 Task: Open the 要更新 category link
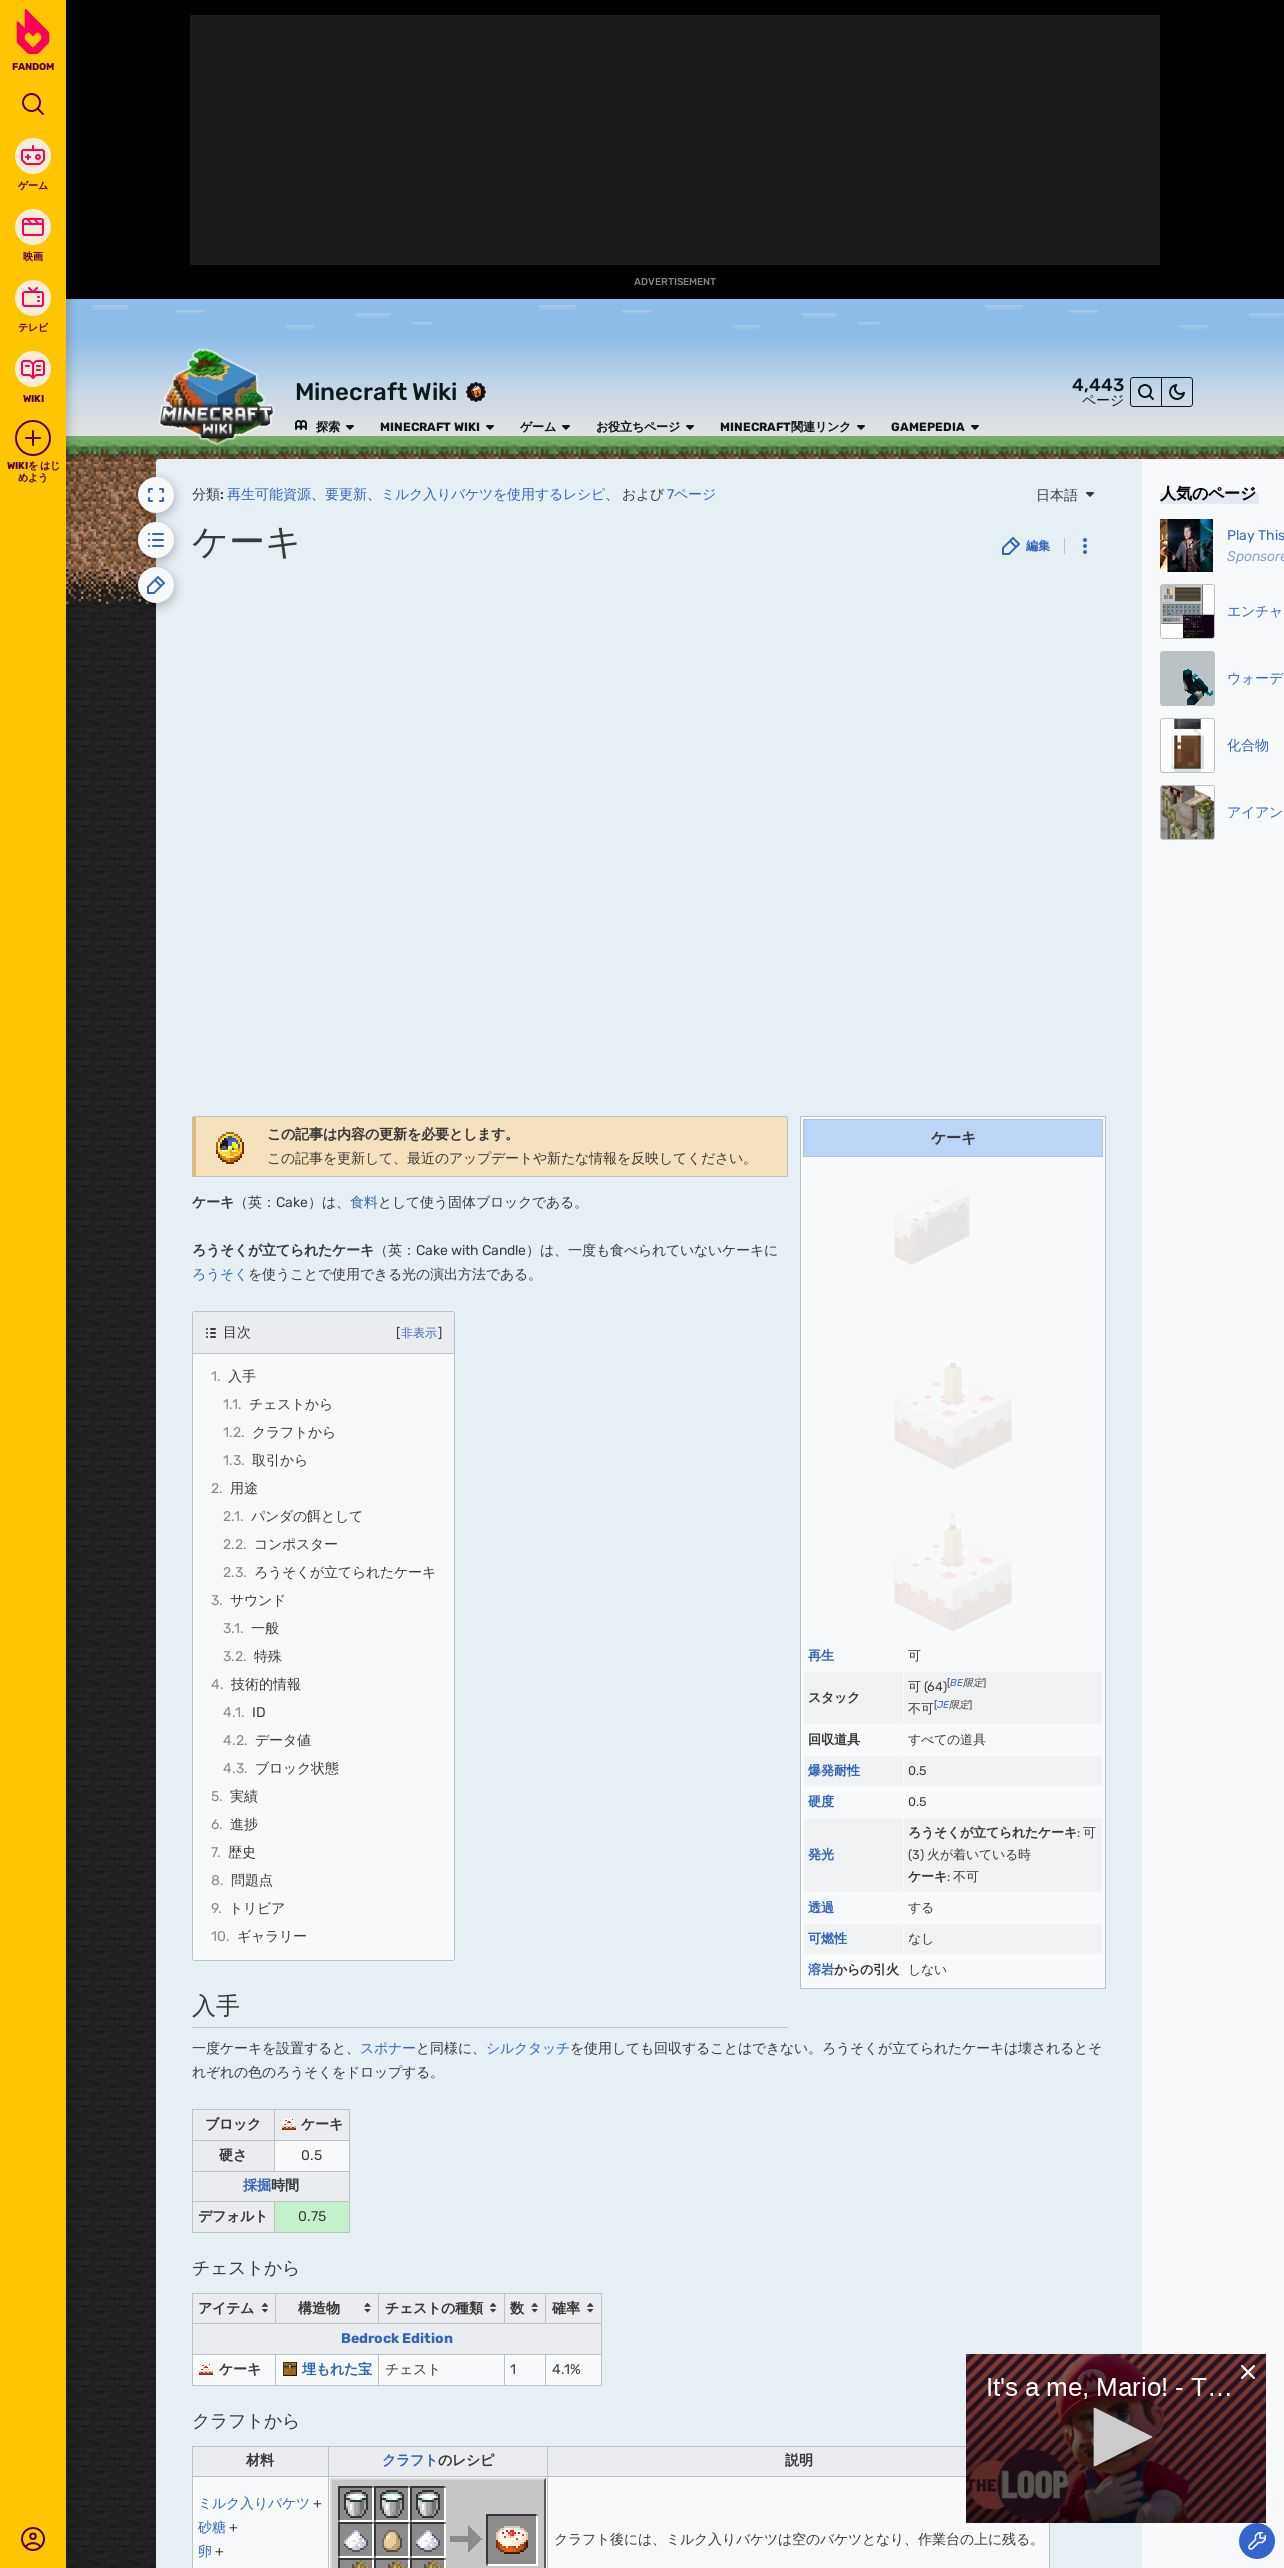[346, 494]
